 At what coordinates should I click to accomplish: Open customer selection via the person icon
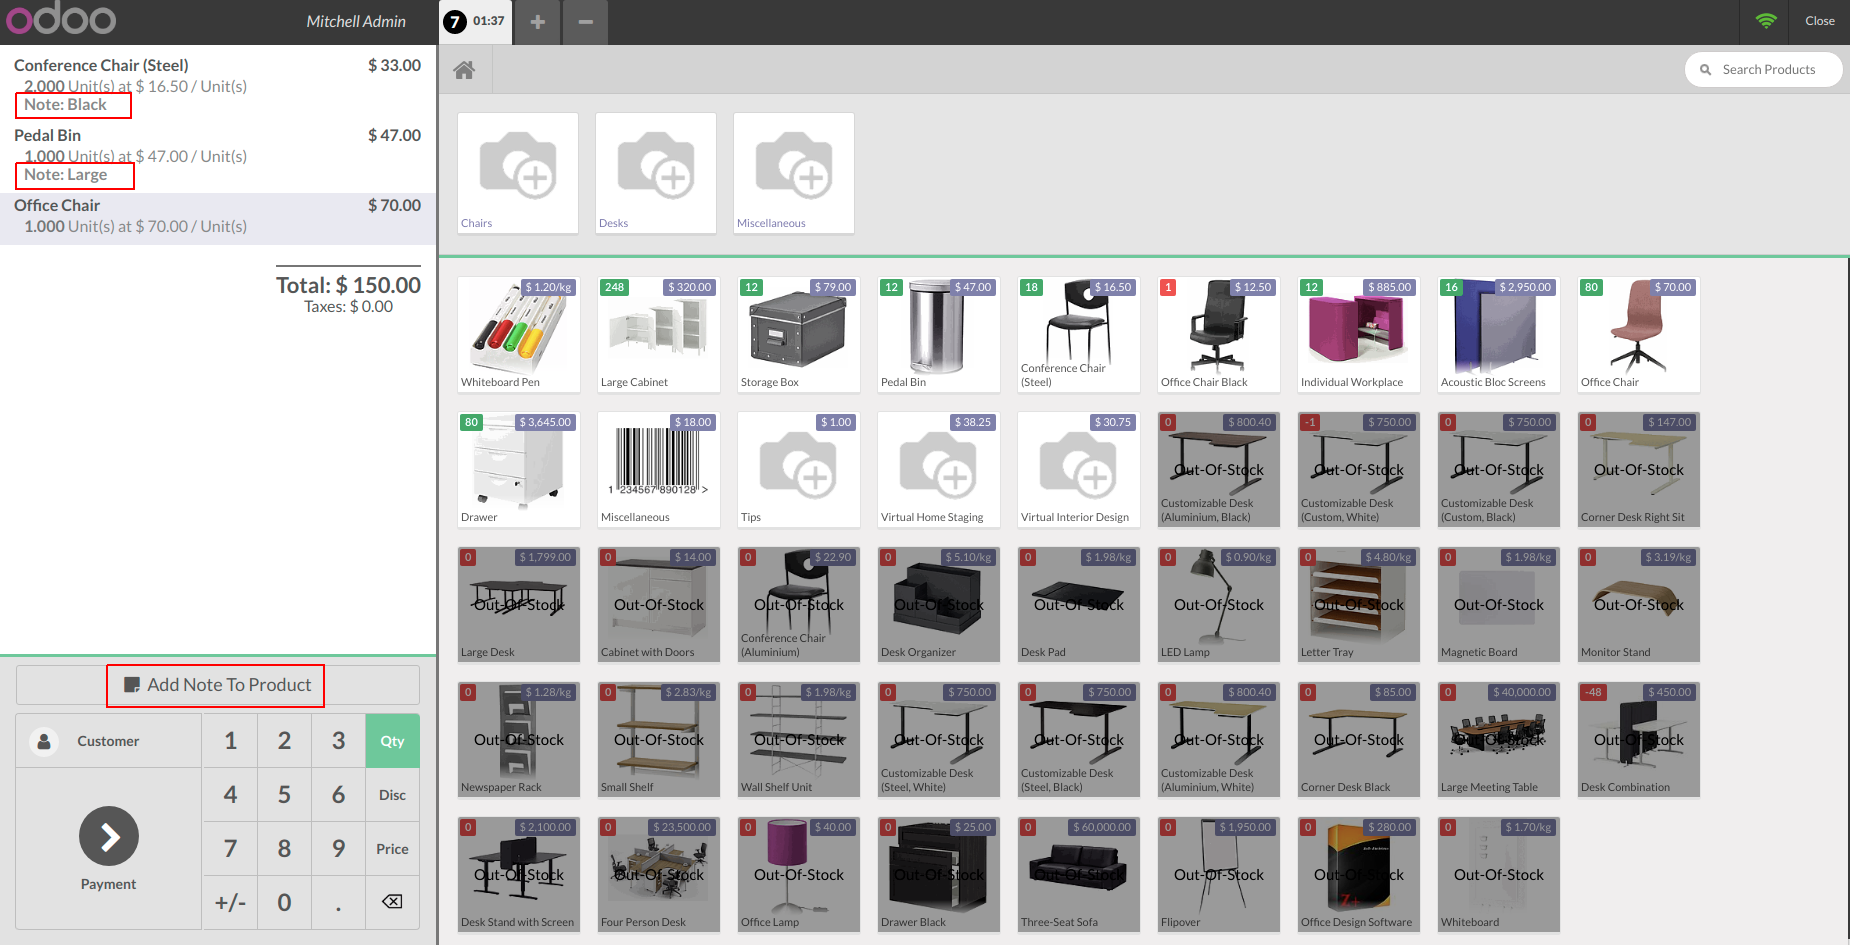[x=44, y=740]
